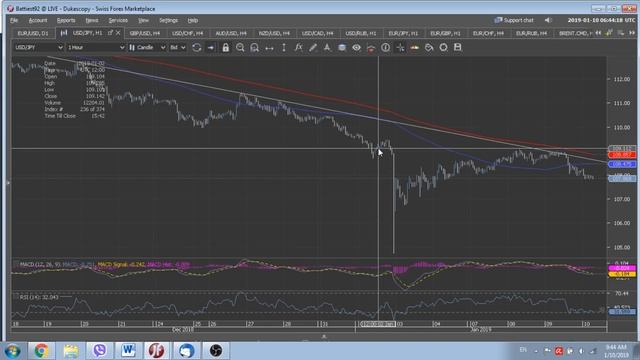Toggle the sound speaker icon

[548, 20]
